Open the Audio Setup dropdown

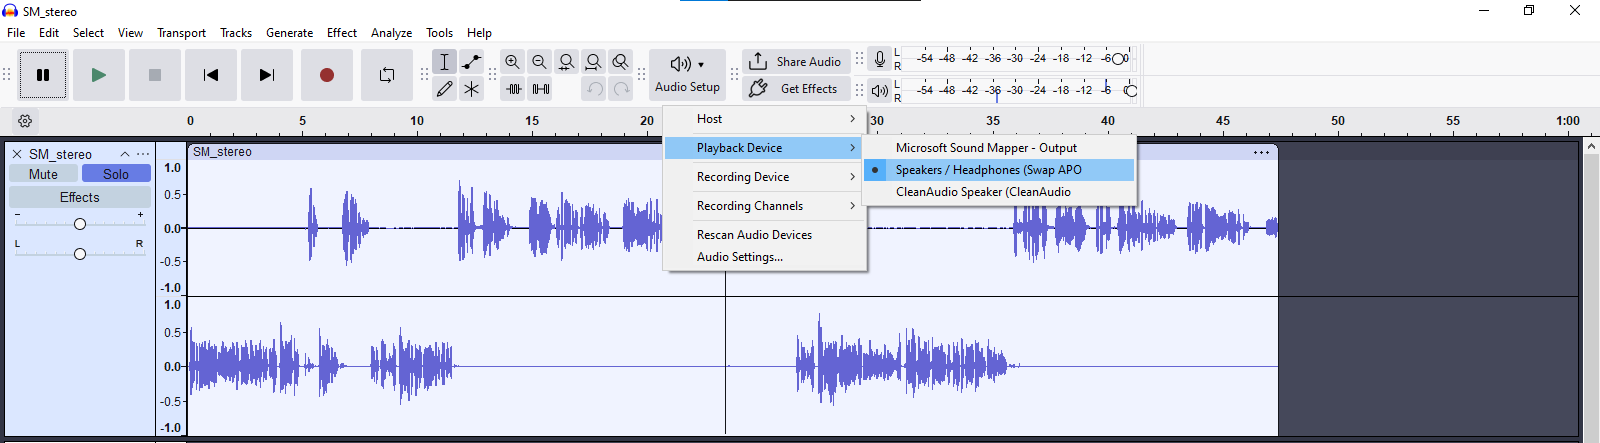[687, 75]
